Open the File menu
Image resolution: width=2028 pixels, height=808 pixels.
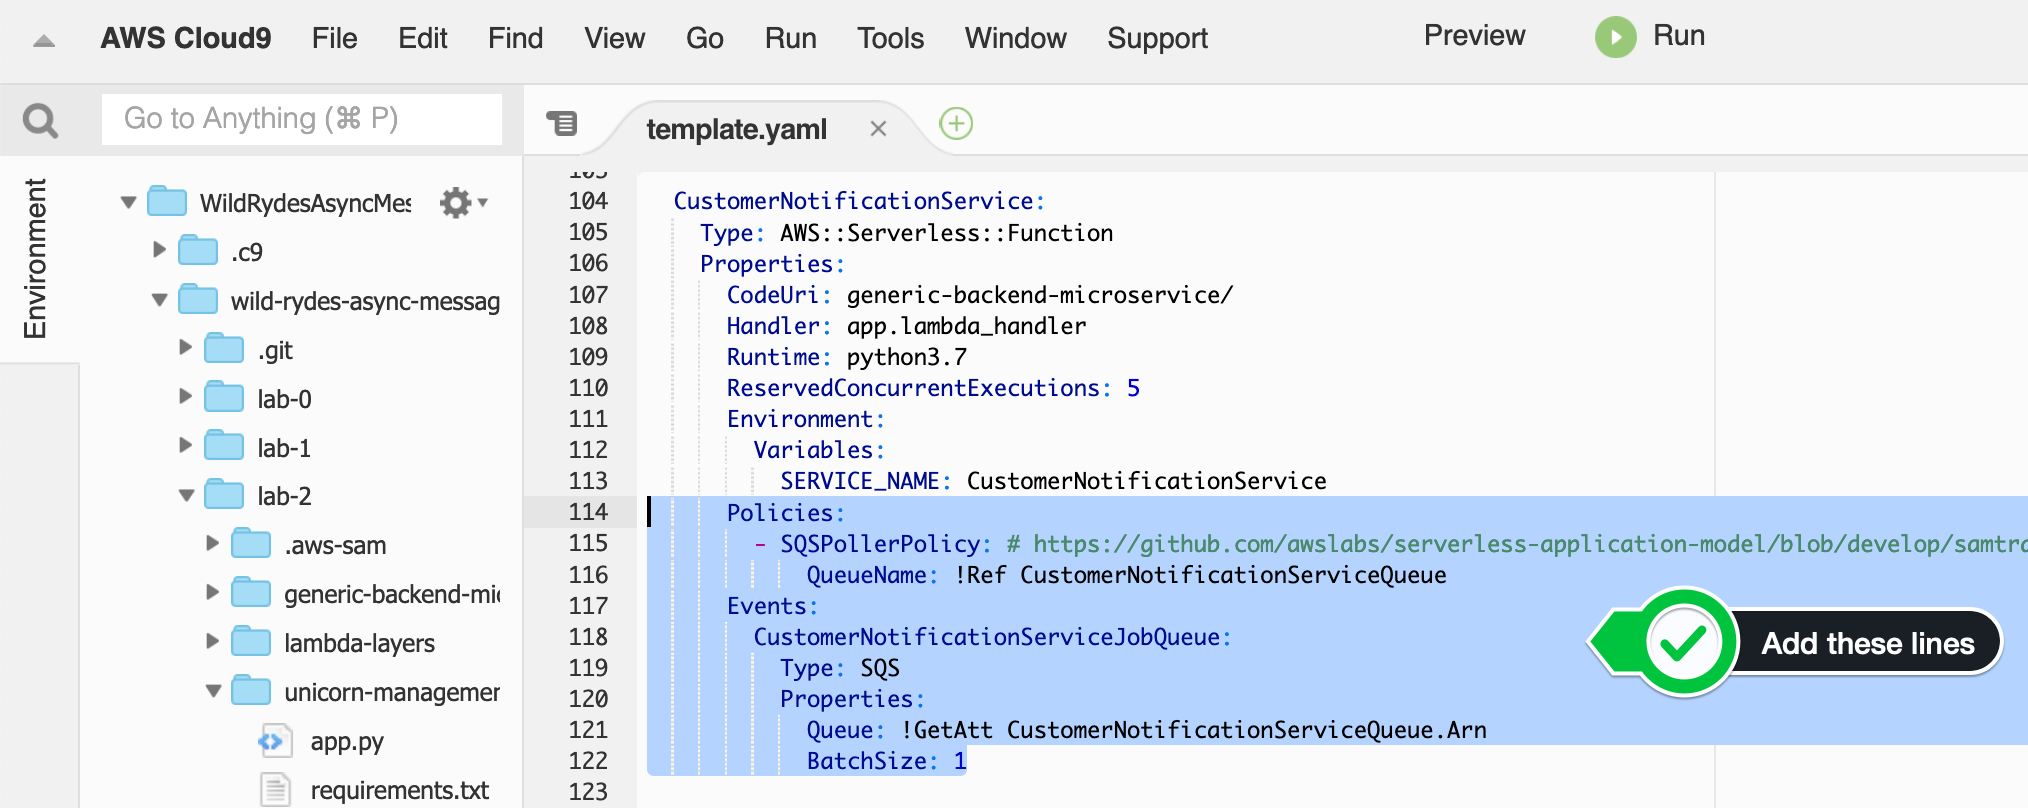(x=334, y=38)
